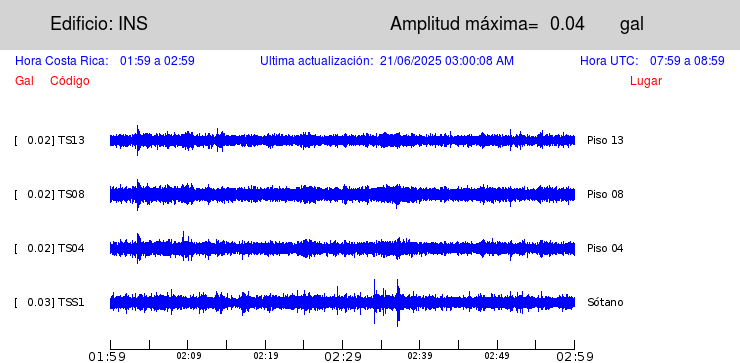
Task: Click the TS08 seismic waveform trace
Action: 342,194
